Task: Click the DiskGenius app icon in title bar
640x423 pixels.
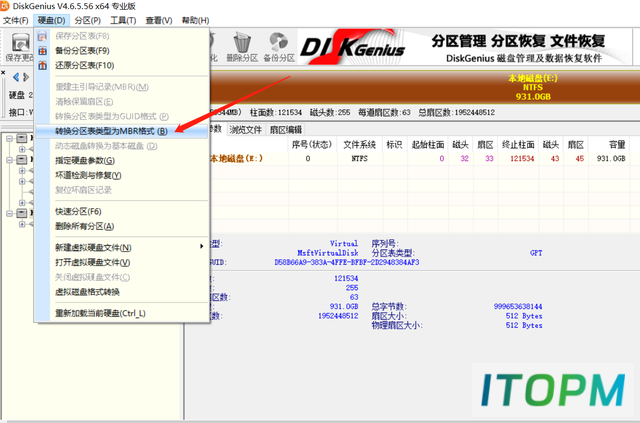Action: pos(4,6)
